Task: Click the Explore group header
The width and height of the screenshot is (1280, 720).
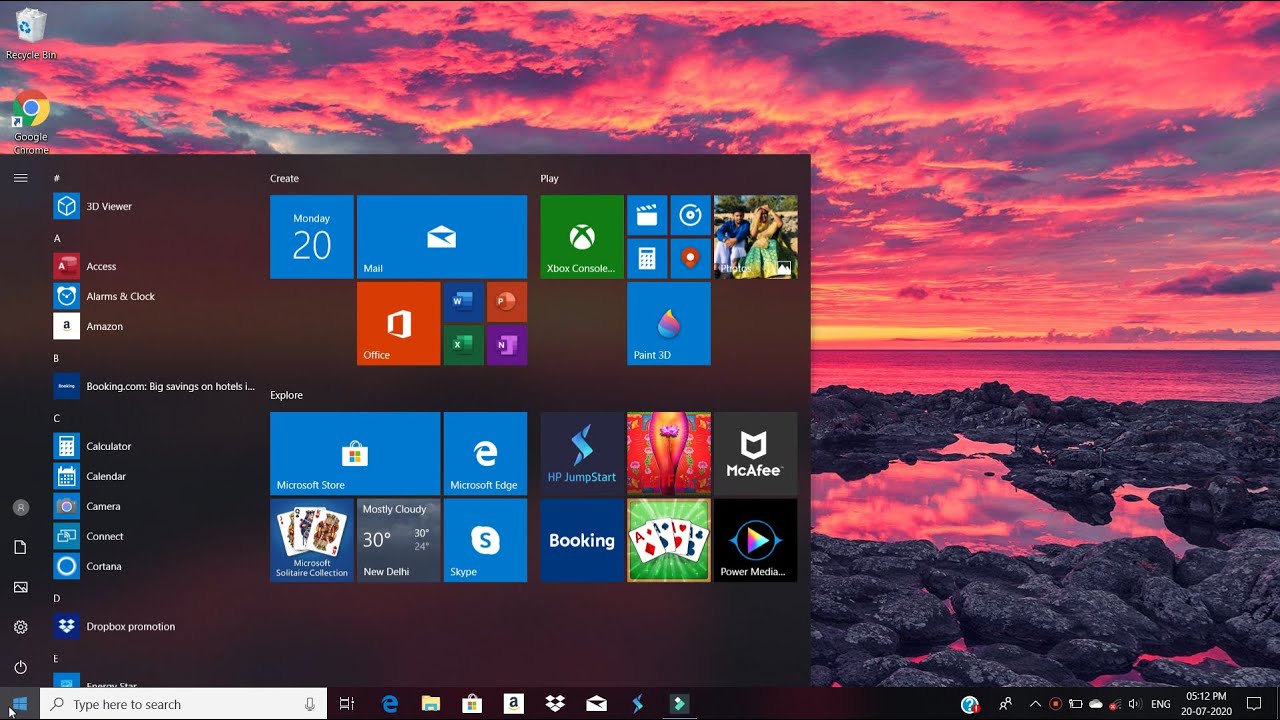Action: pyautogui.click(x=286, y=395)
